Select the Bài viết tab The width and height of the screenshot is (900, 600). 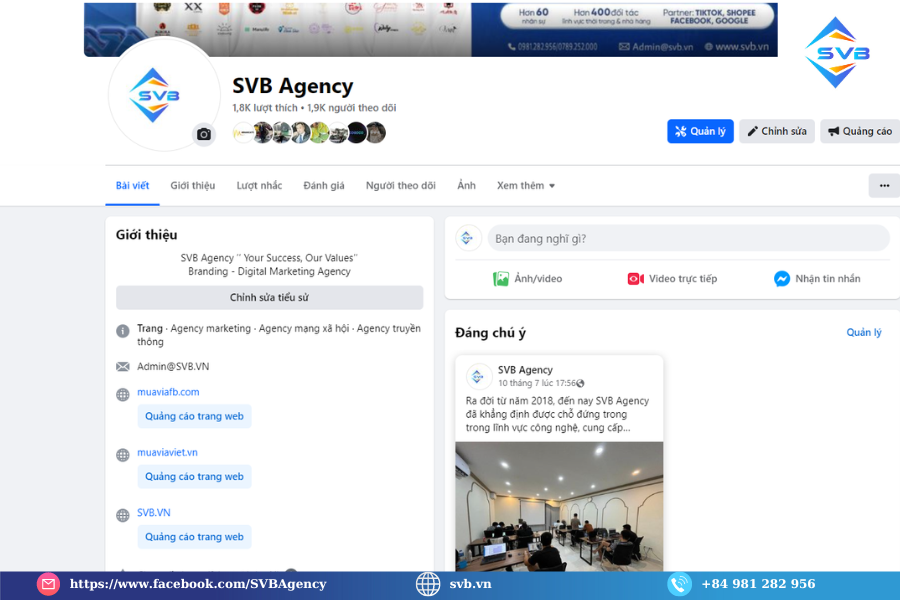[133, 185]
